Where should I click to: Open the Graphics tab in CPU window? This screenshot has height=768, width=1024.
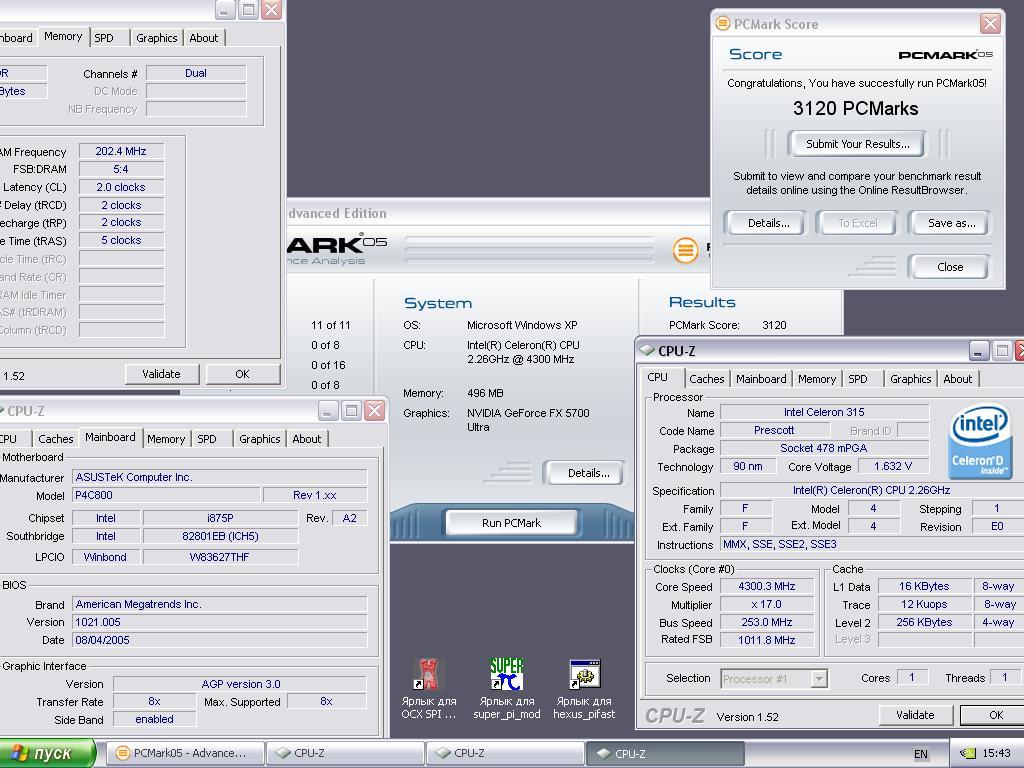click(x=910, y=379)
